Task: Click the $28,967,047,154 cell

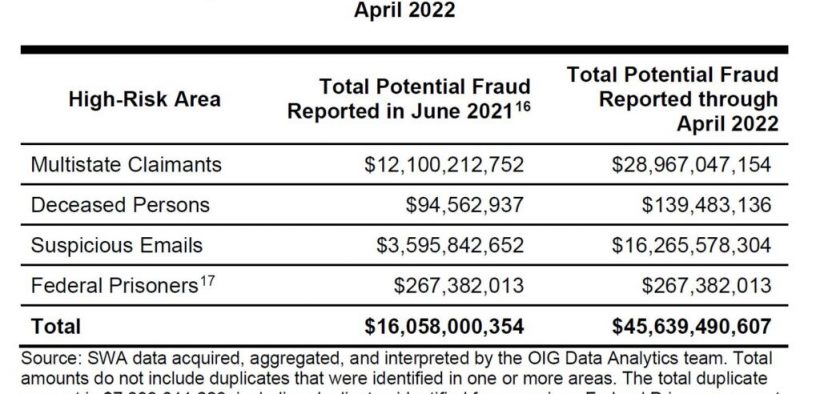Action: pos(691,164)
